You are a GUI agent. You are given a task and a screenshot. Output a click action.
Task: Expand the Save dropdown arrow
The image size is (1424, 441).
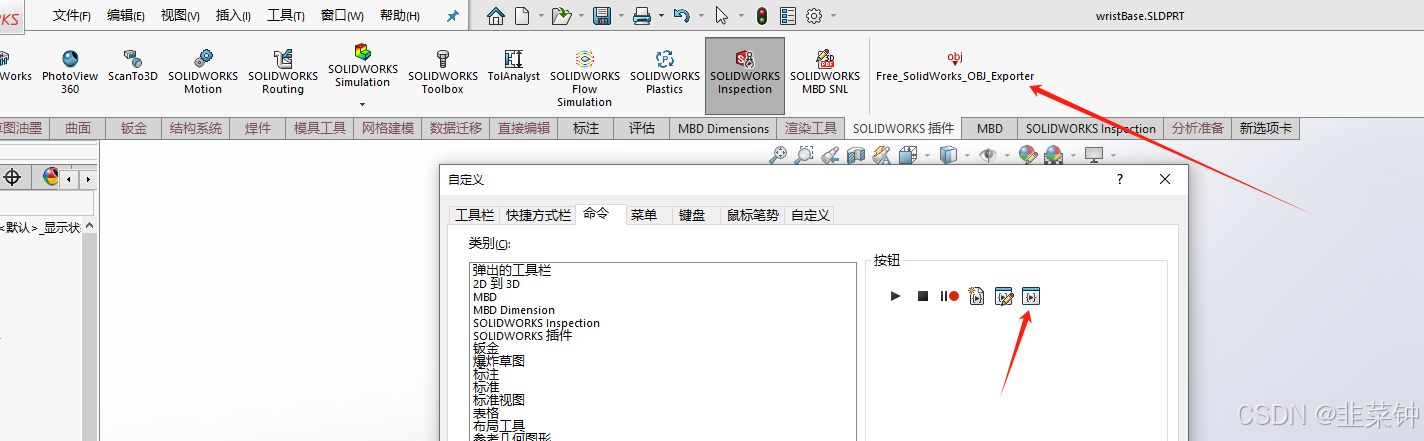(621, 16)
